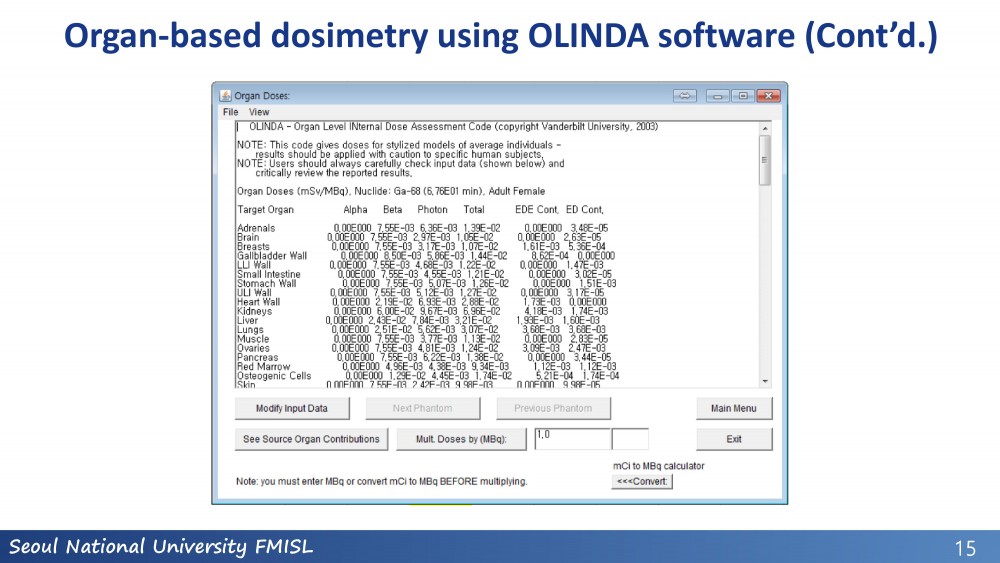The image size is (1000, 563).
Task: Go to Main Menu
Action: point(734,408)
